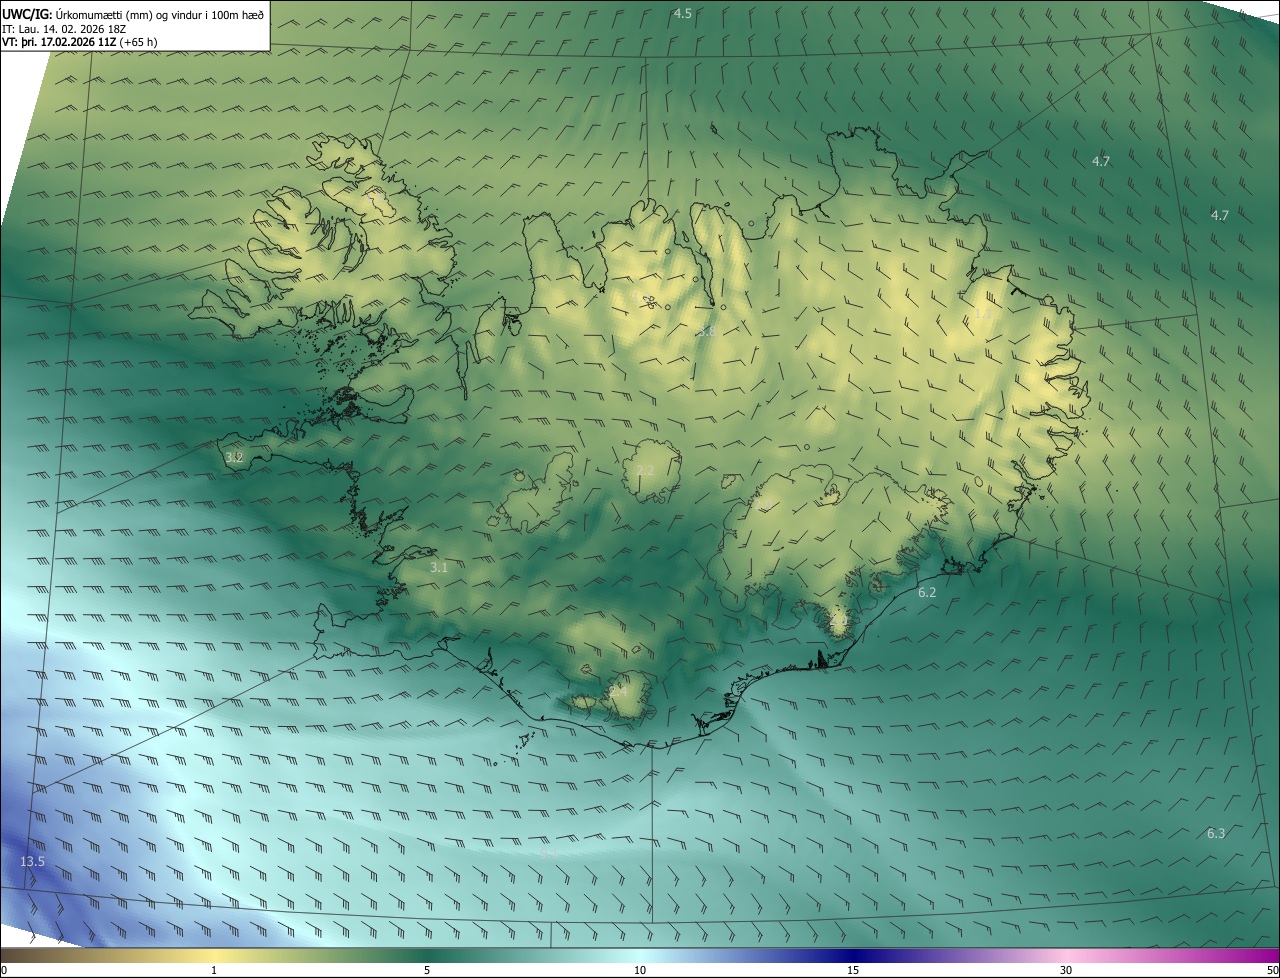This screenshot has width=1280, height=978.
Task: Click the '6.3' value label on map
Action: pyautogui.click(x=1216, y=833)
